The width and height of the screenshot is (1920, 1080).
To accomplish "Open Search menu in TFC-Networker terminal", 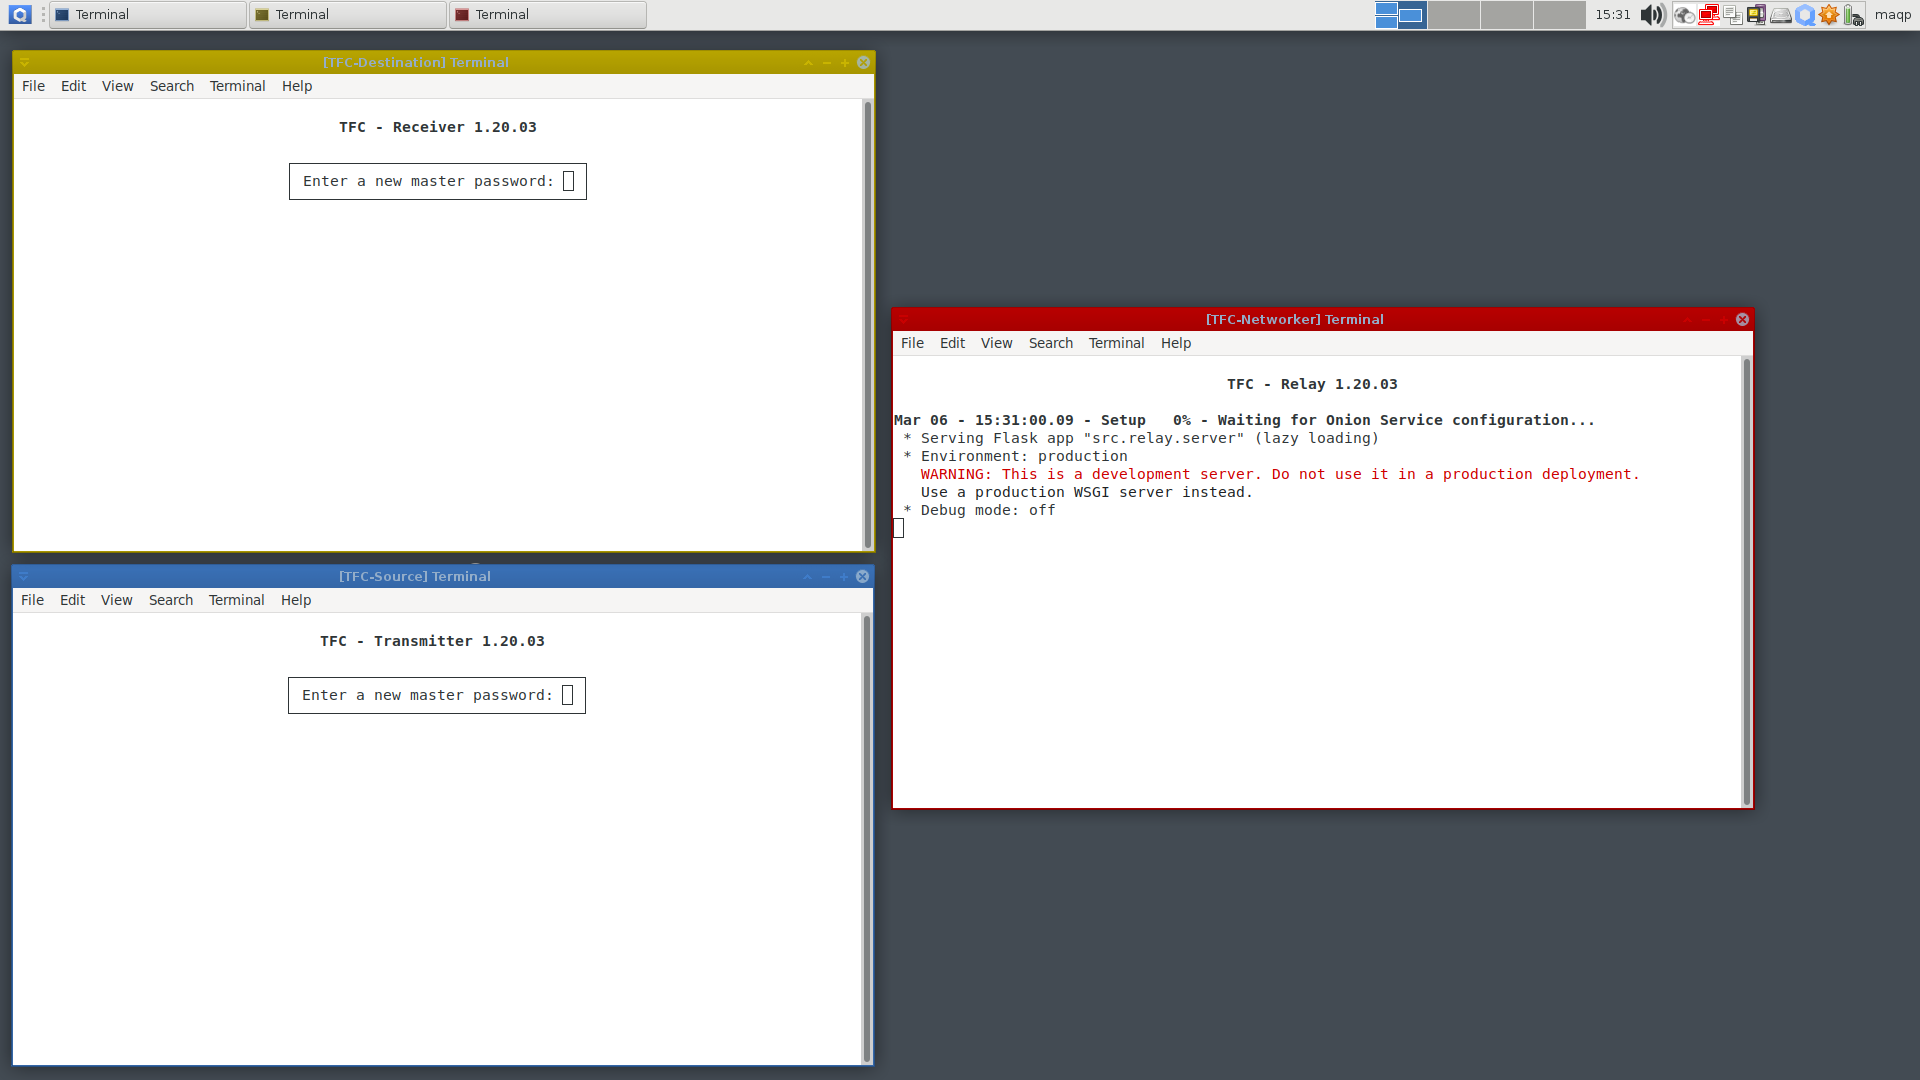I will coord(1051,343).
